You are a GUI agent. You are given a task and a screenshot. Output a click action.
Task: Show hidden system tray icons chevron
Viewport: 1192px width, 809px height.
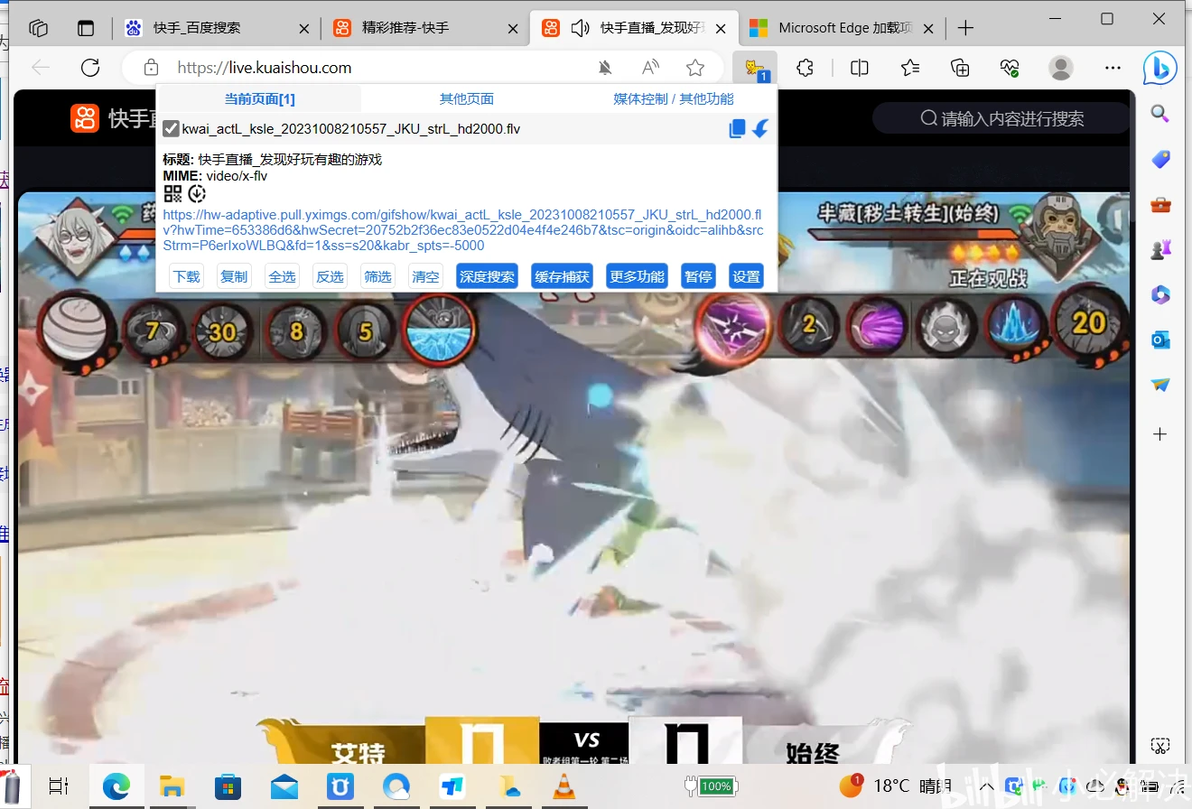coord(987,786)
